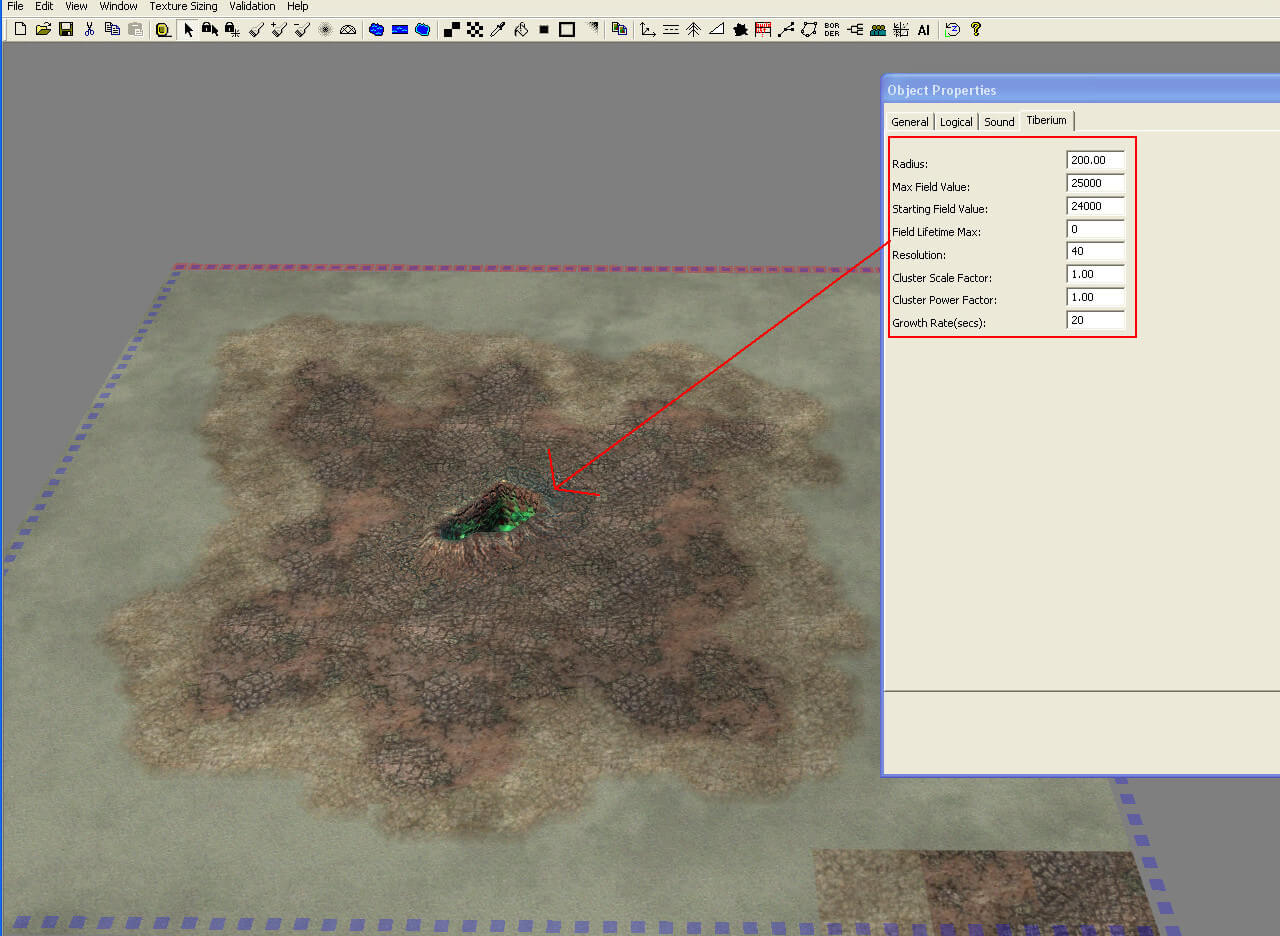Open the AI toolbar button

point(923,30)
